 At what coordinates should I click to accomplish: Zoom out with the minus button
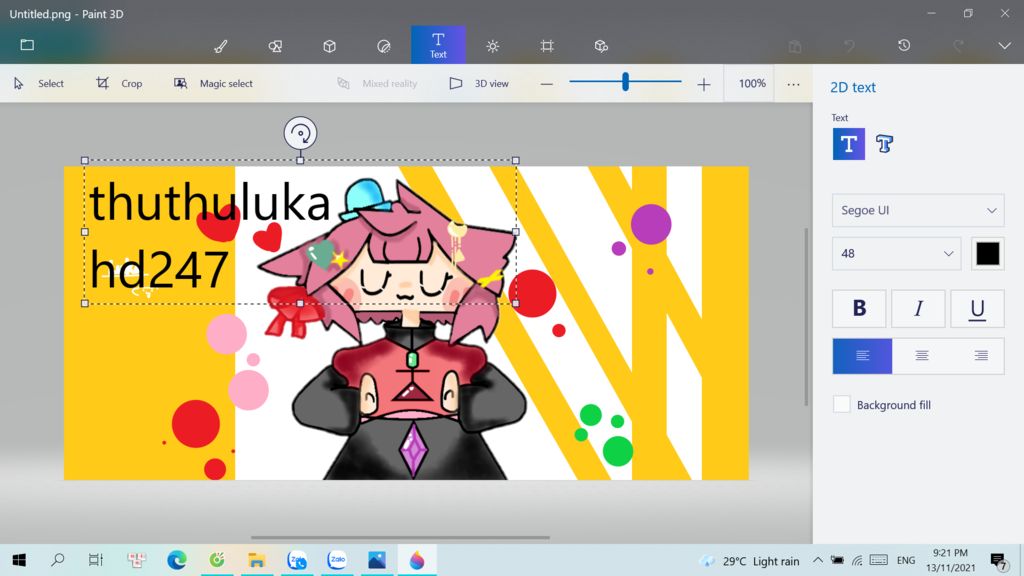click(x=547, y=84)
